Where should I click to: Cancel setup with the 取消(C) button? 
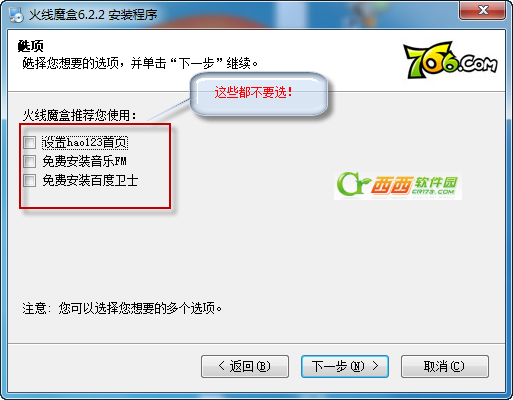pyautogui.click(x=445, y=366)
